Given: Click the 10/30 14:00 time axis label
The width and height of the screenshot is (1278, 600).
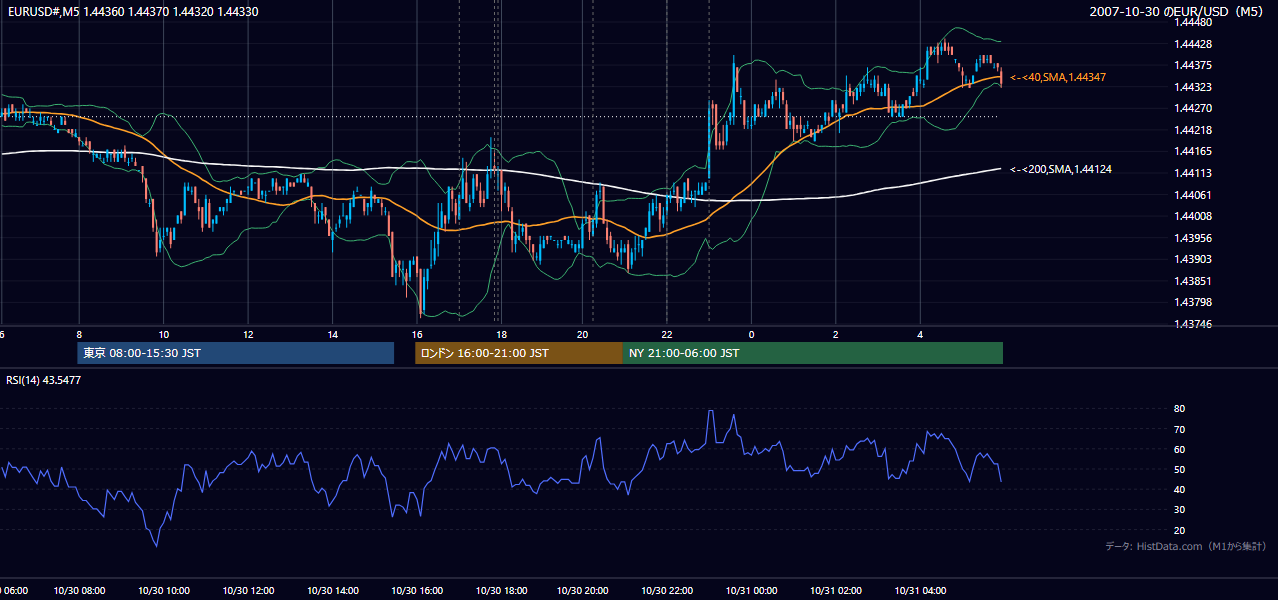Looking at the screenshot, I should click(332, 591).
